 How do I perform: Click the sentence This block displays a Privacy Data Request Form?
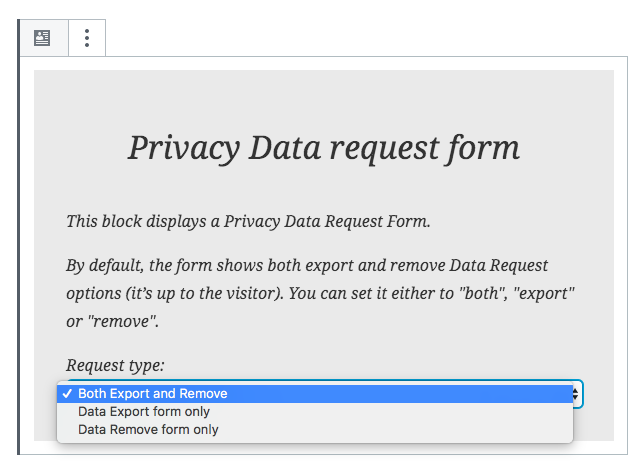249,221
